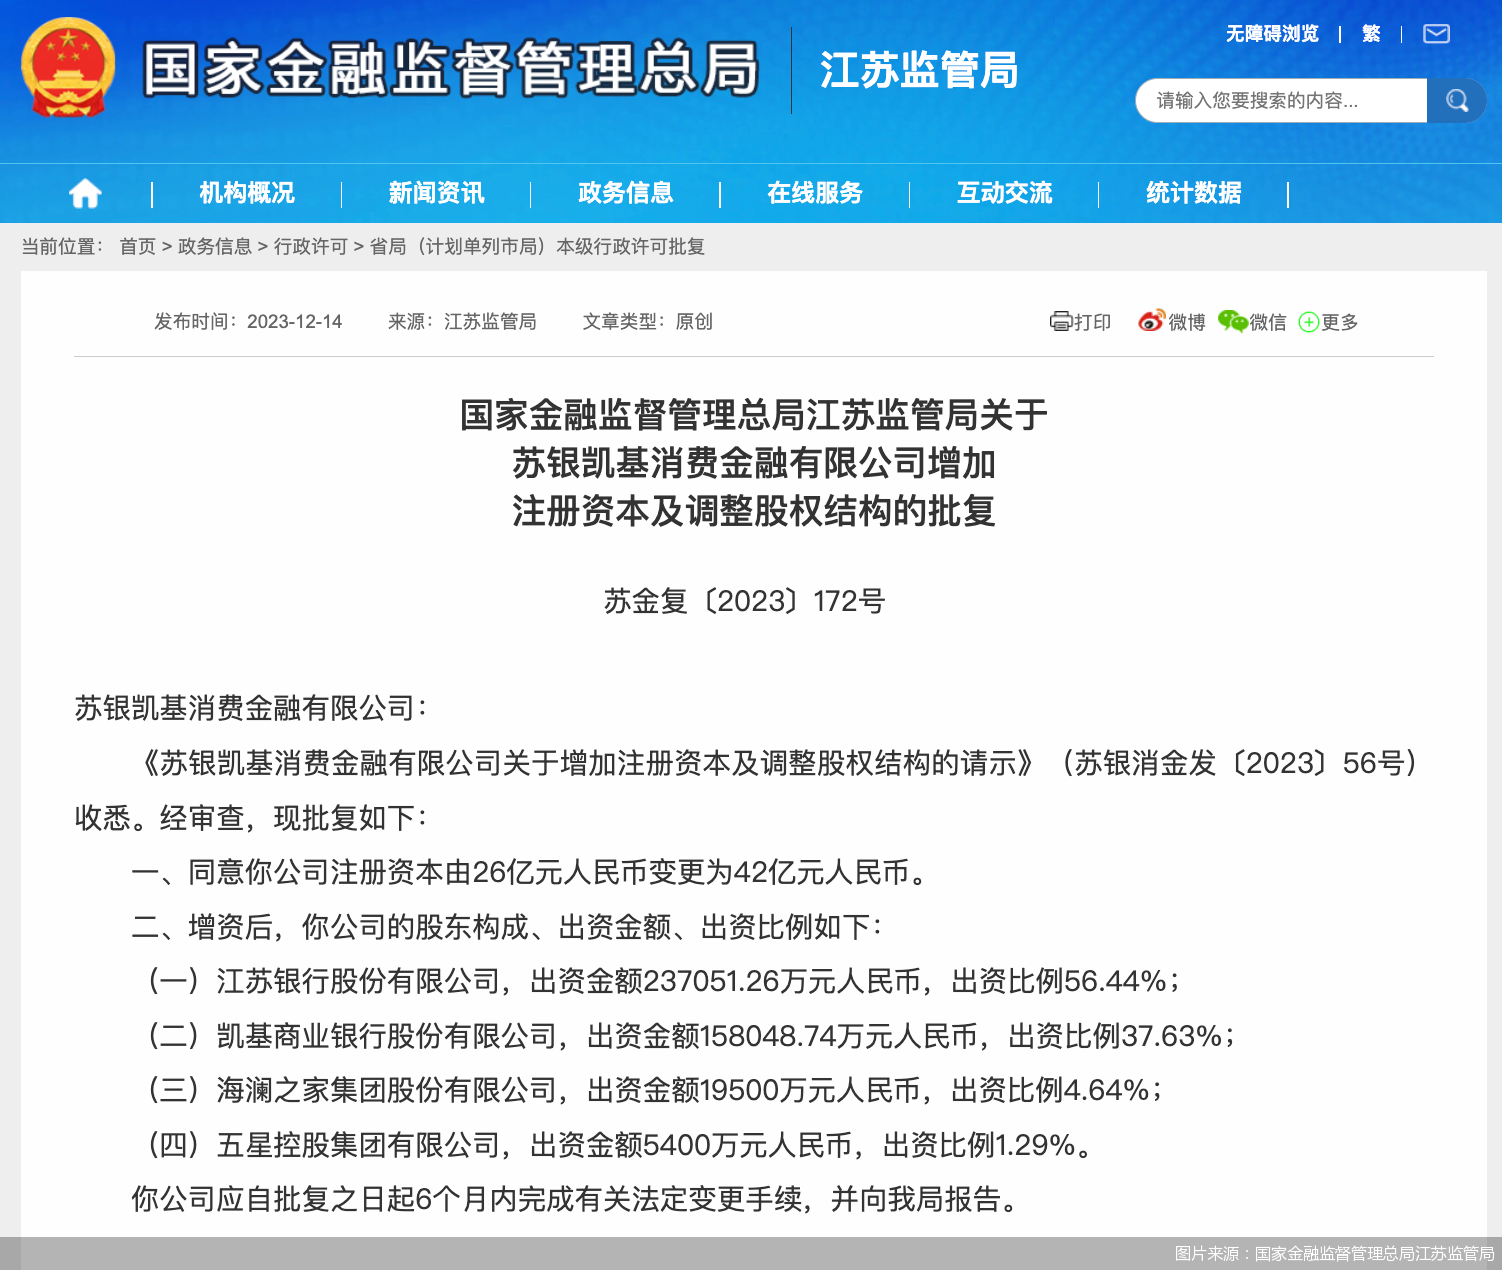Expand the 政务信息 navigation item
1502x1270 pixels.
tap(625, 193)
